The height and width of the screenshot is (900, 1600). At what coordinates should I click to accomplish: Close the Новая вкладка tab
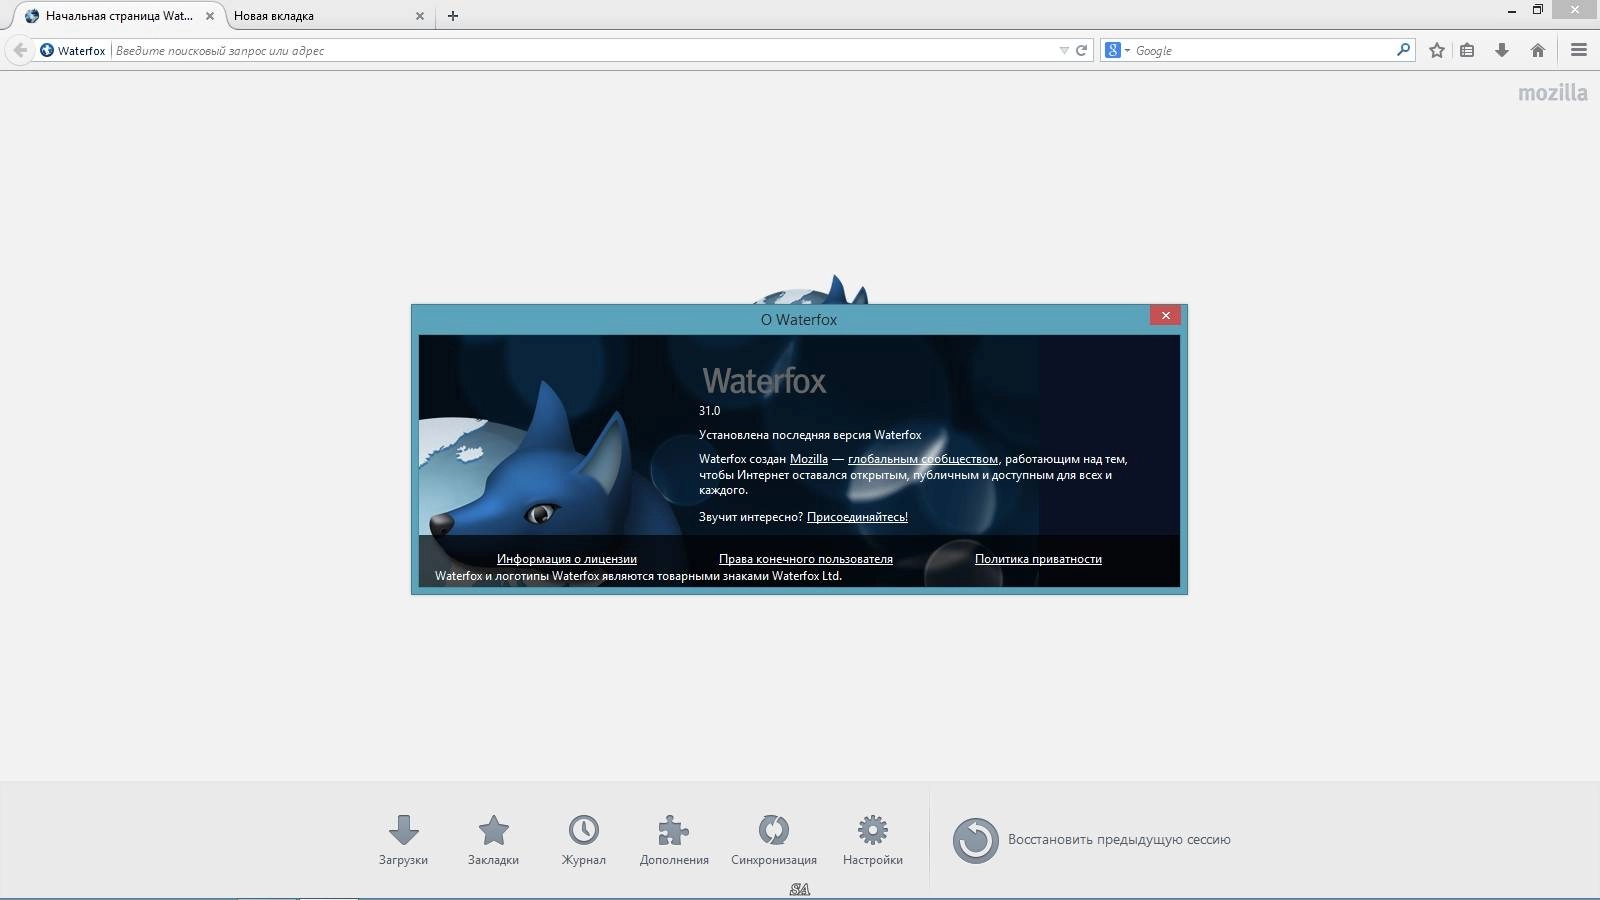pos(420,16)
